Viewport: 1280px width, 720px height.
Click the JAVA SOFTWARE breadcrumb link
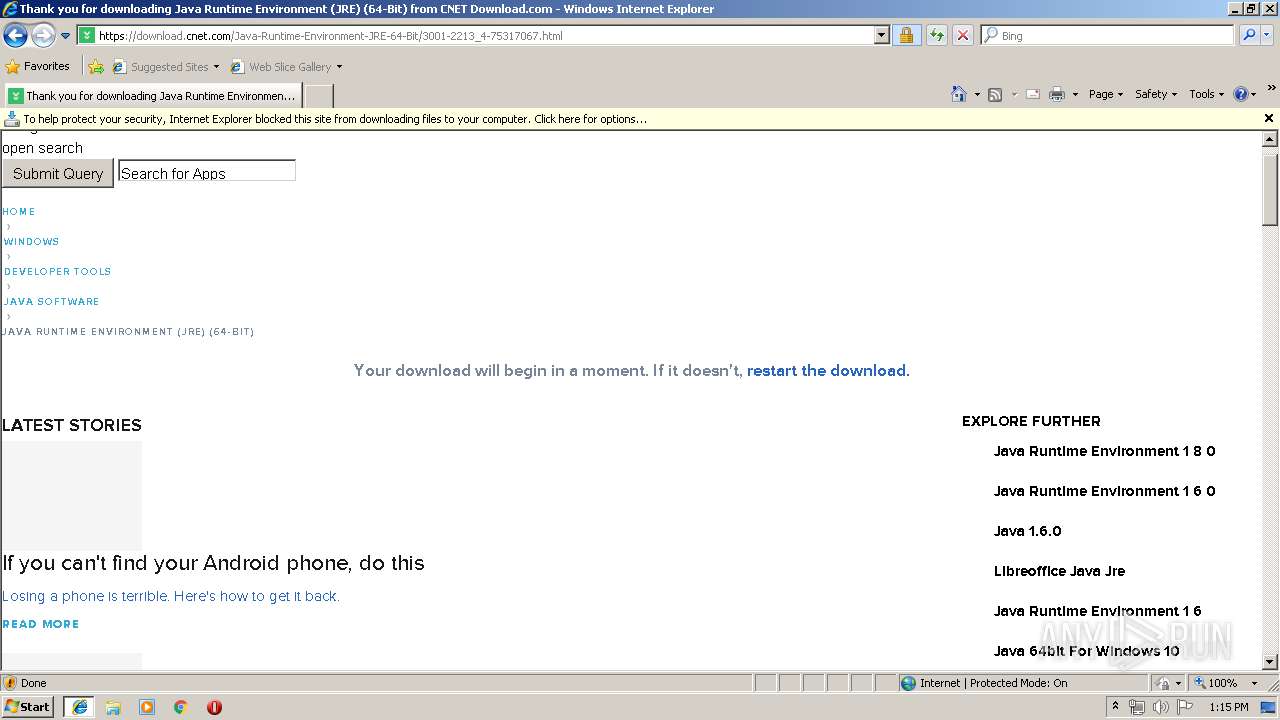coord(51,302)
